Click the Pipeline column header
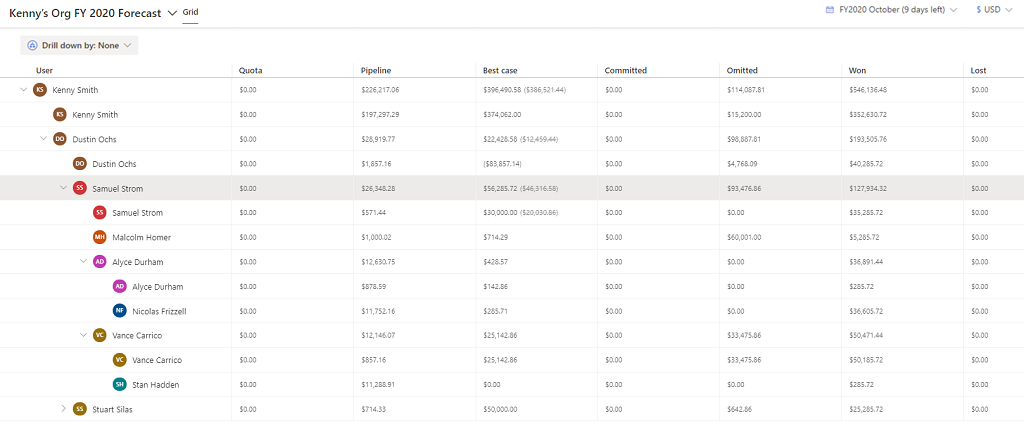 (x=376, y=70)
